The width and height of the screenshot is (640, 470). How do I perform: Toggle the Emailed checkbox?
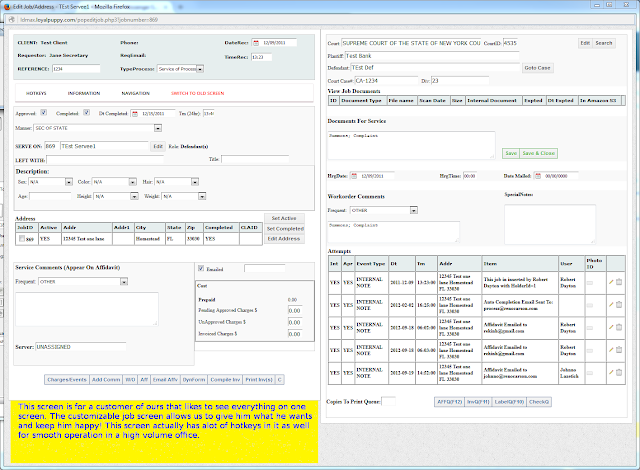pyautogui.click(x=201, y=268)
